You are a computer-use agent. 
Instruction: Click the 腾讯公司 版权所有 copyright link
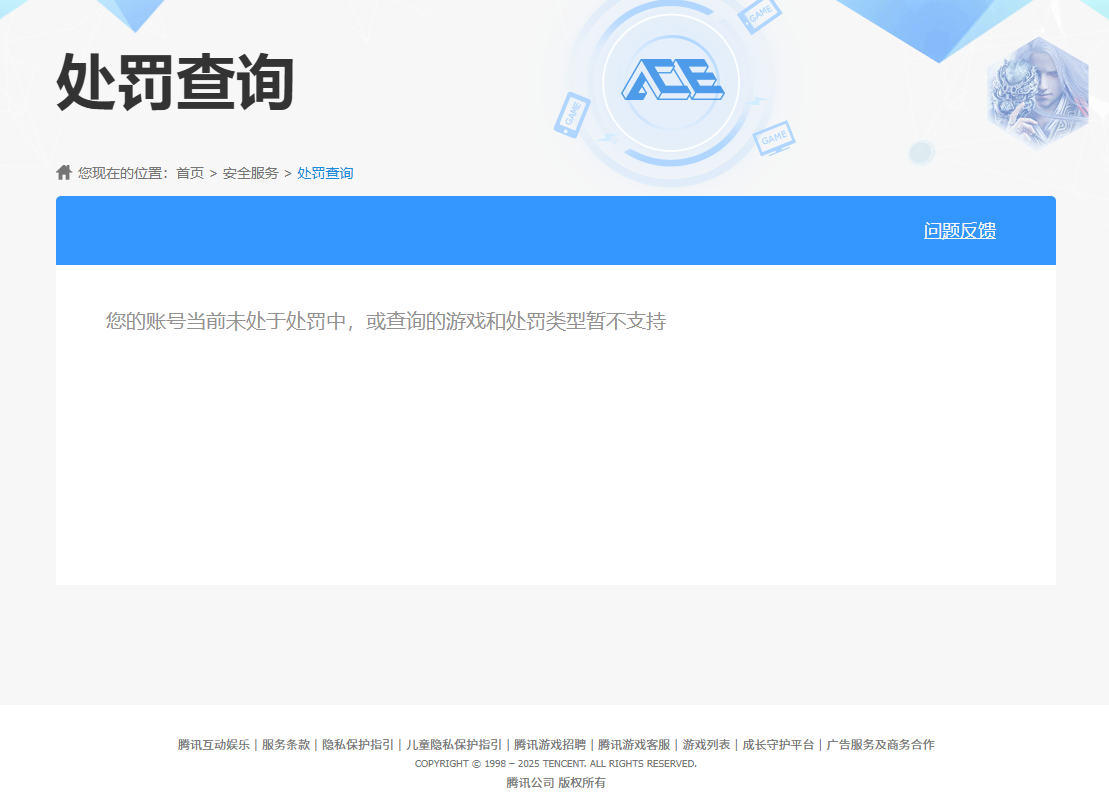point(555,783)
